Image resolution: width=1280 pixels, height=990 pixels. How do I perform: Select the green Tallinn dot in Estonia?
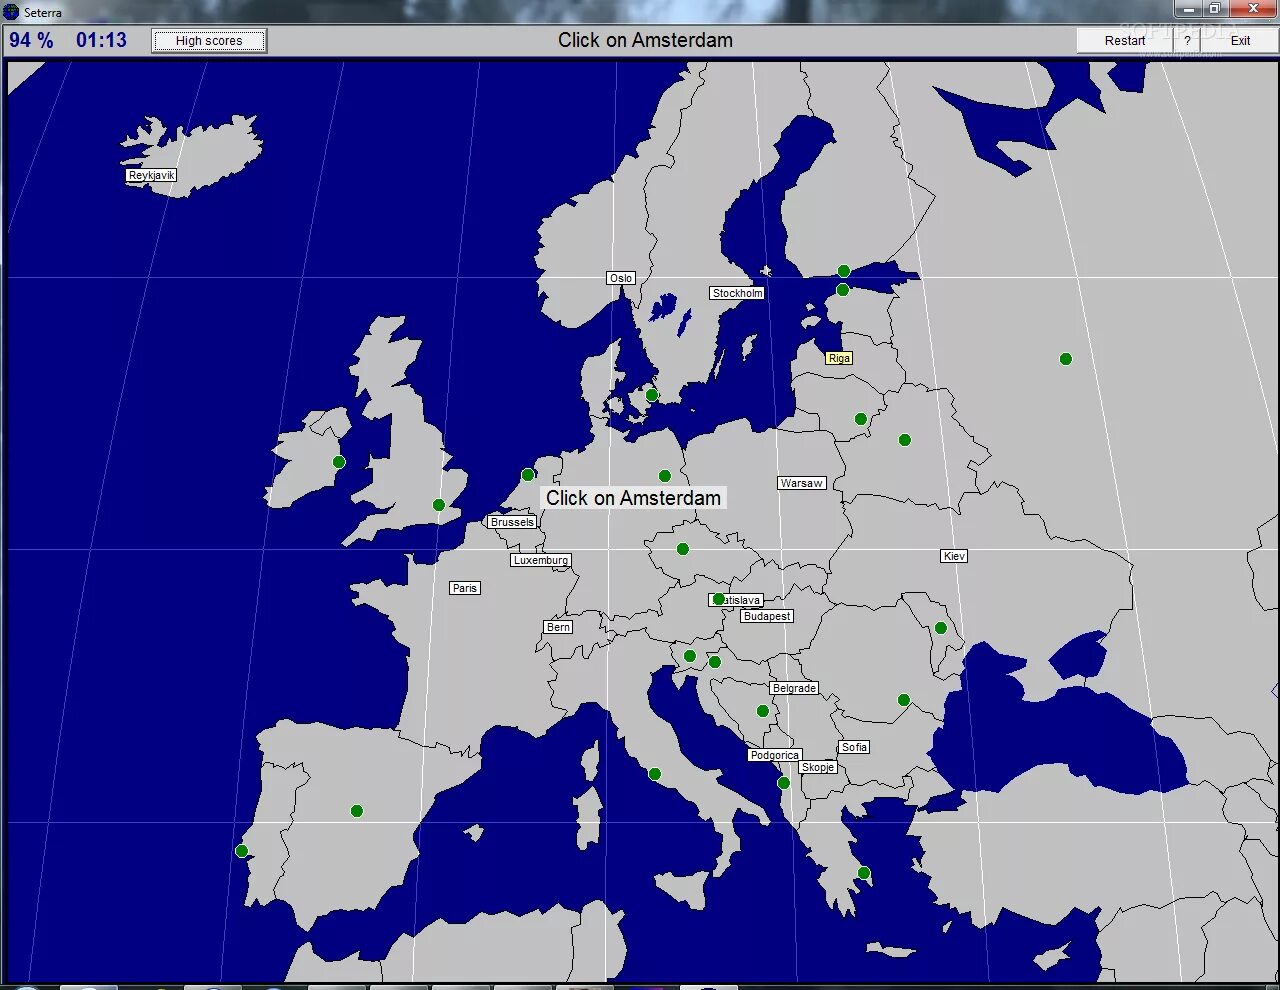point(842,290)
